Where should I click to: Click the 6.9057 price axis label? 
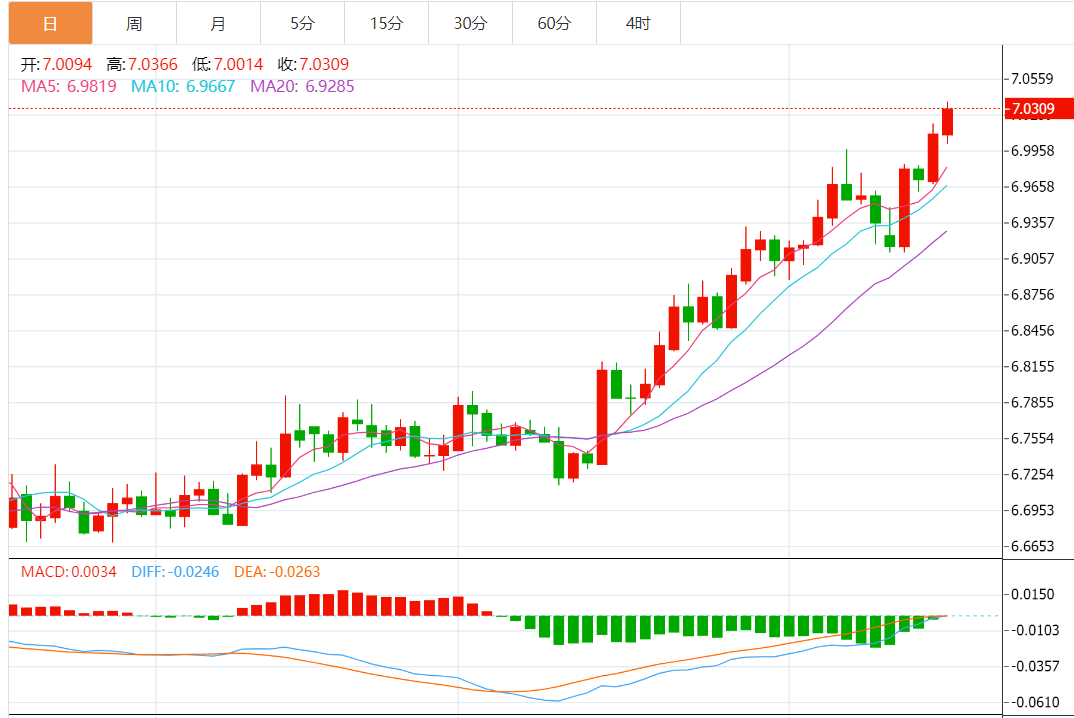(x=1032, y=259)
